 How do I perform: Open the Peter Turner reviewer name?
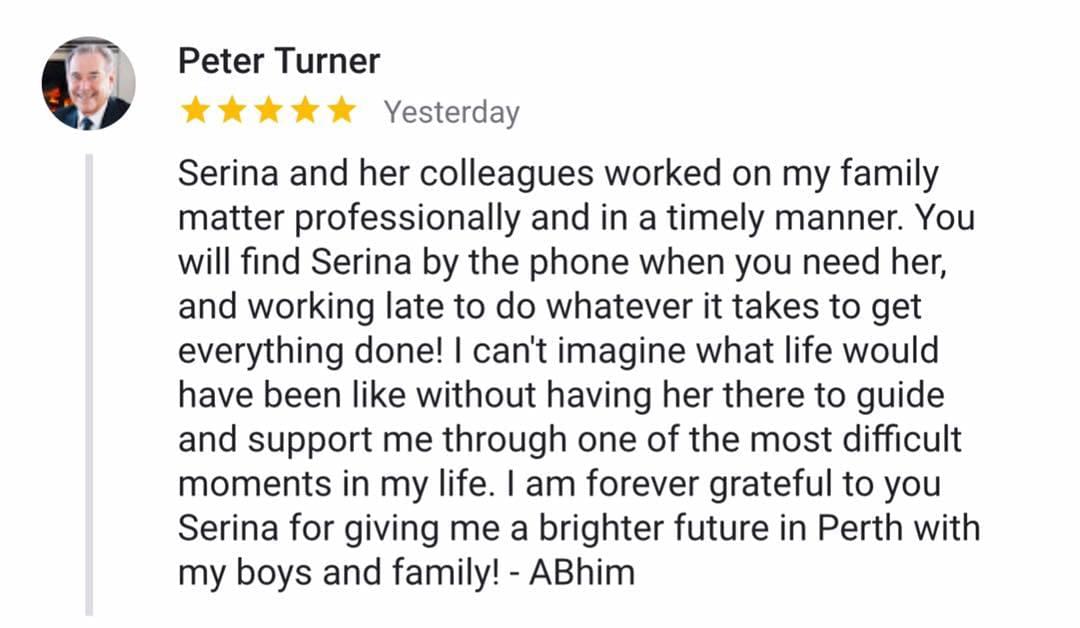click(x=279, y=62)
